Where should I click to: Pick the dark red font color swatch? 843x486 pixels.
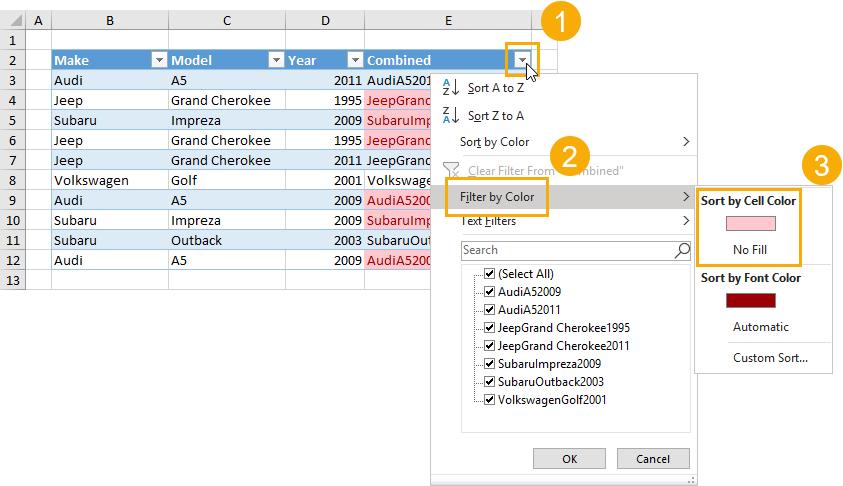[751, 301]
